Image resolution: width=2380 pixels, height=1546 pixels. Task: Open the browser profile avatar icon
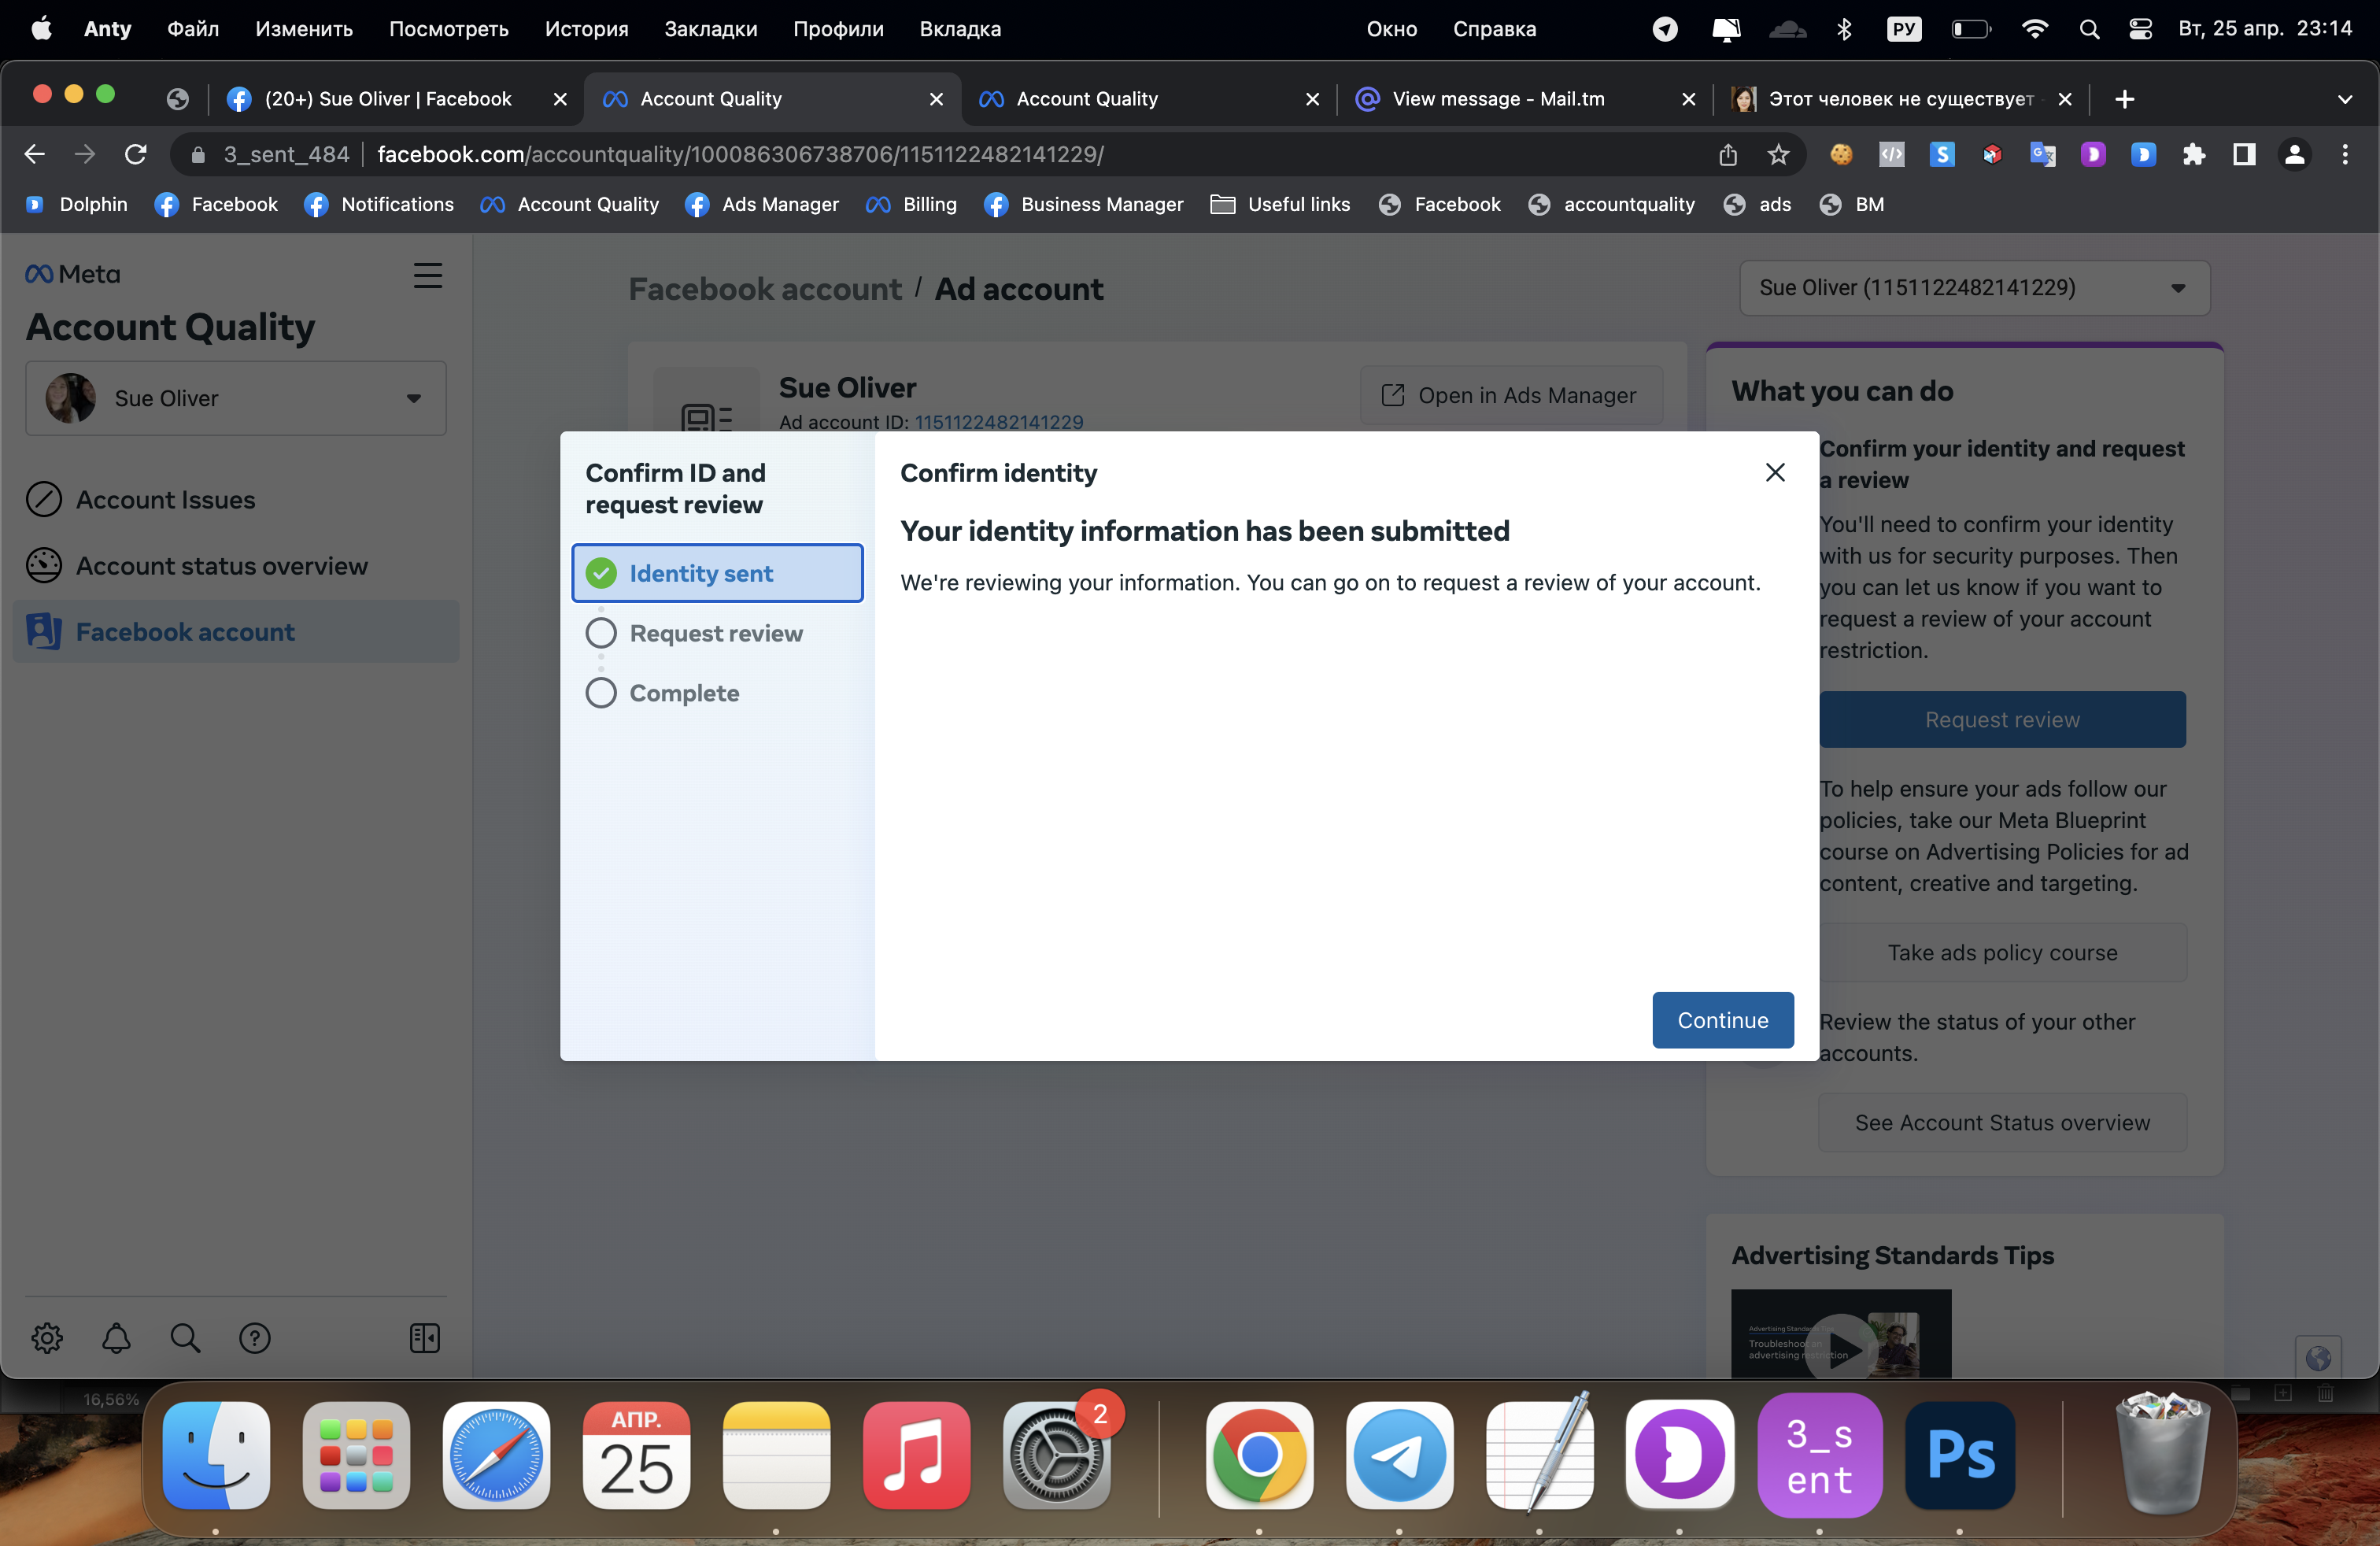pos(2294,154)
